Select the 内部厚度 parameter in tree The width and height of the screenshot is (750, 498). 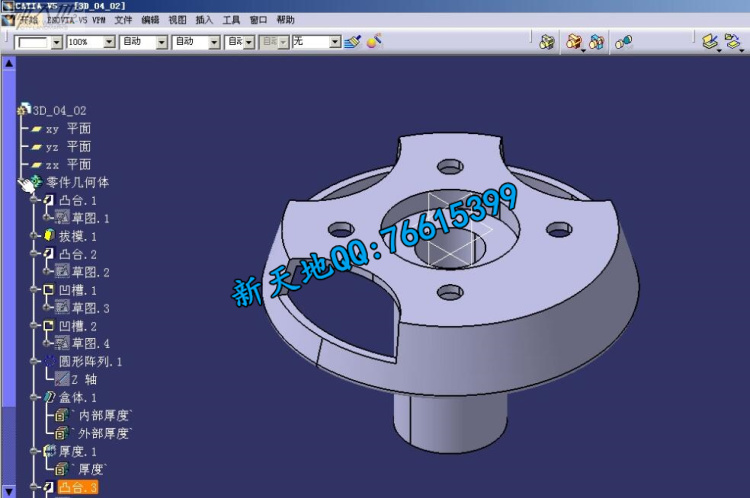104,415
